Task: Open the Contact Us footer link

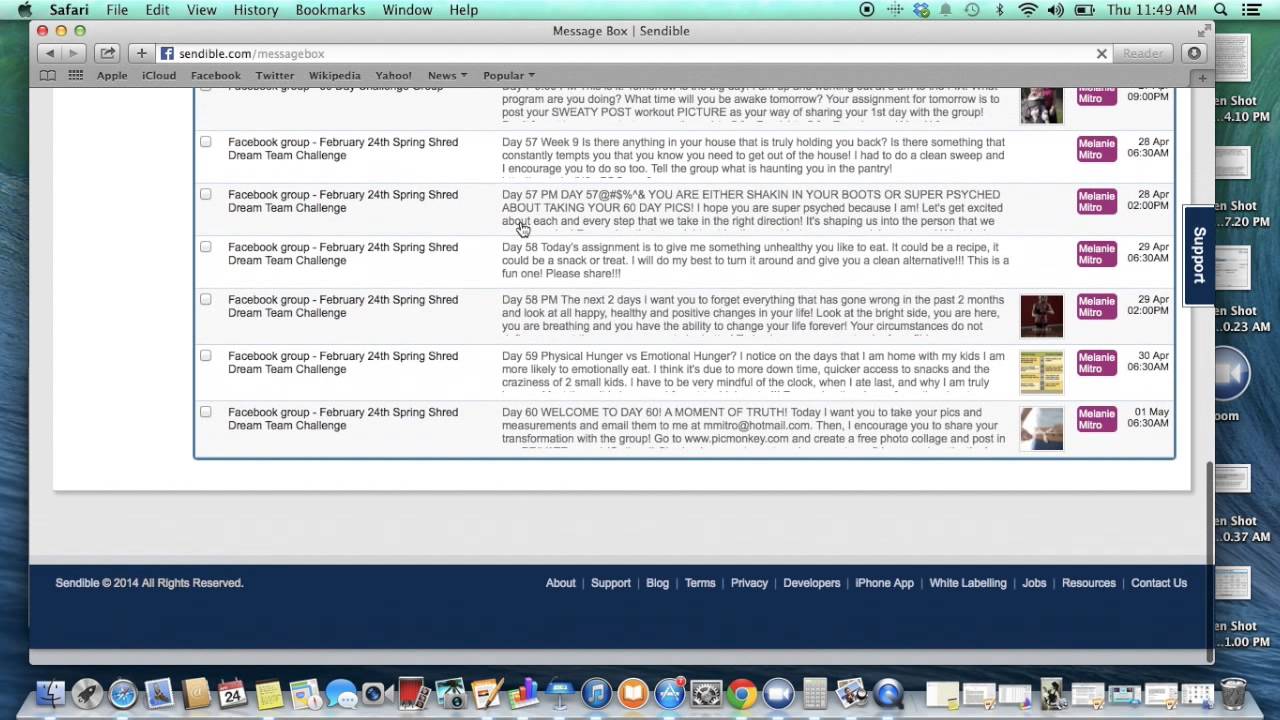Action: tap(1158, 583)
